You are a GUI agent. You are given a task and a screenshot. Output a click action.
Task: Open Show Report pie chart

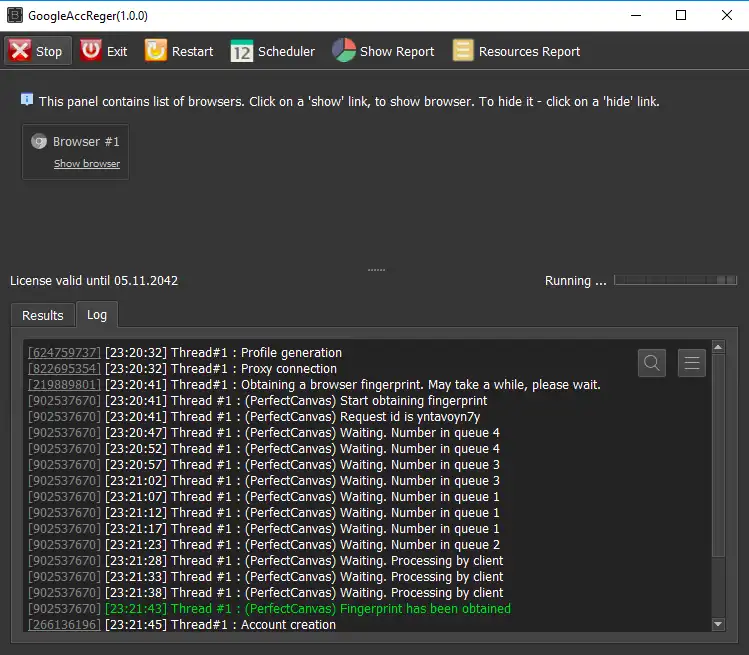(x=344, y=50)
